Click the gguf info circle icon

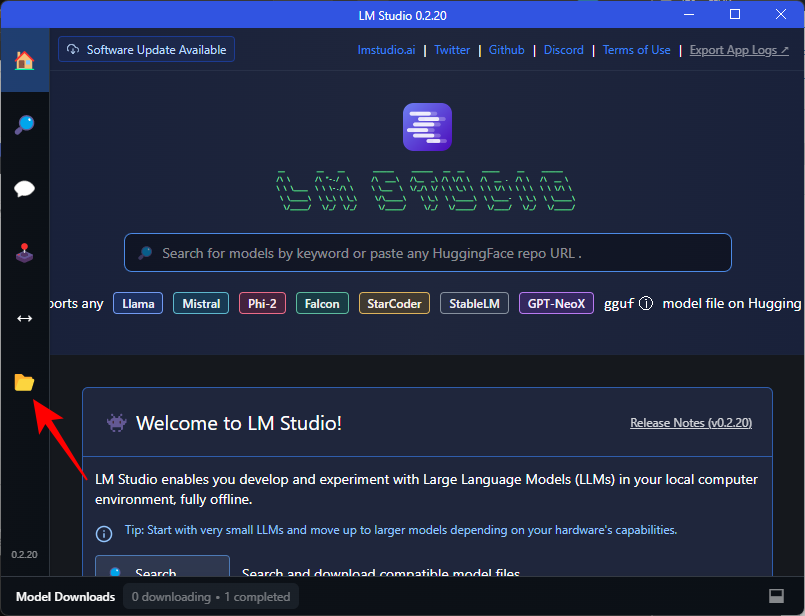tap(646, 303)
